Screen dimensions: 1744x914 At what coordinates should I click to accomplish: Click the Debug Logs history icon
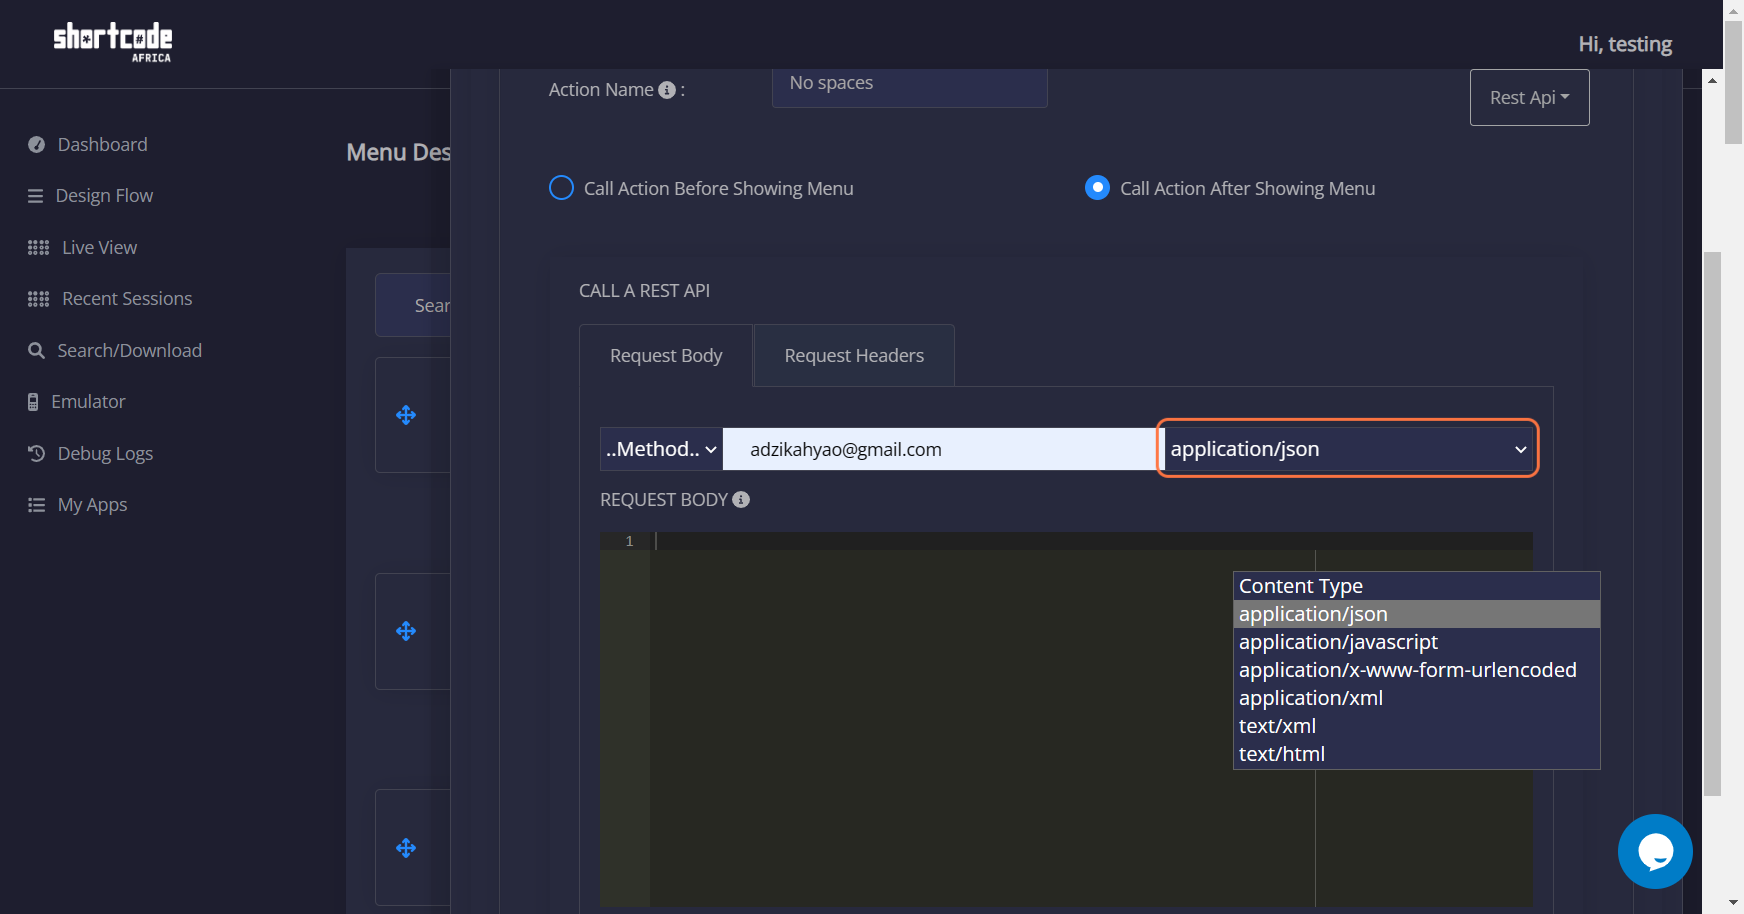(36, 454)
